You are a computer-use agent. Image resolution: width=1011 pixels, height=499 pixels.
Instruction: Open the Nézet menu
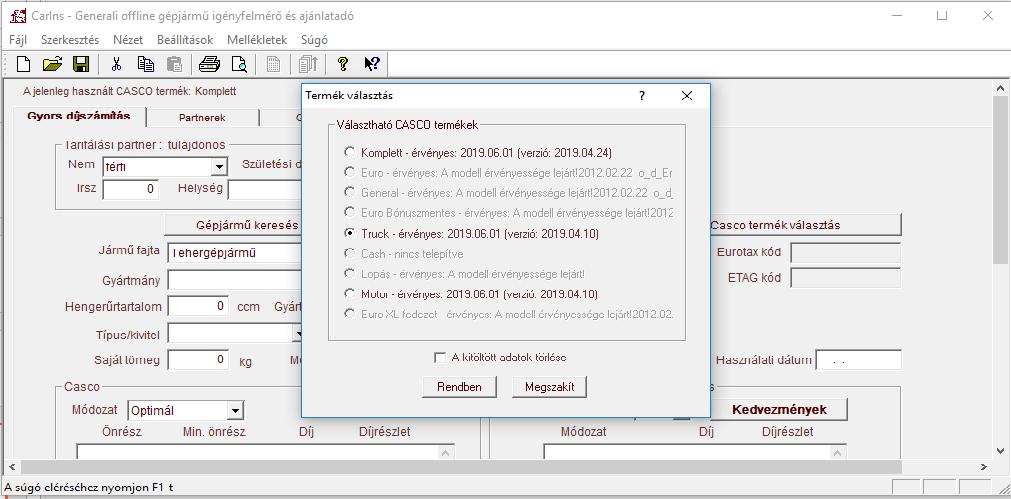[x=128, y=40]
